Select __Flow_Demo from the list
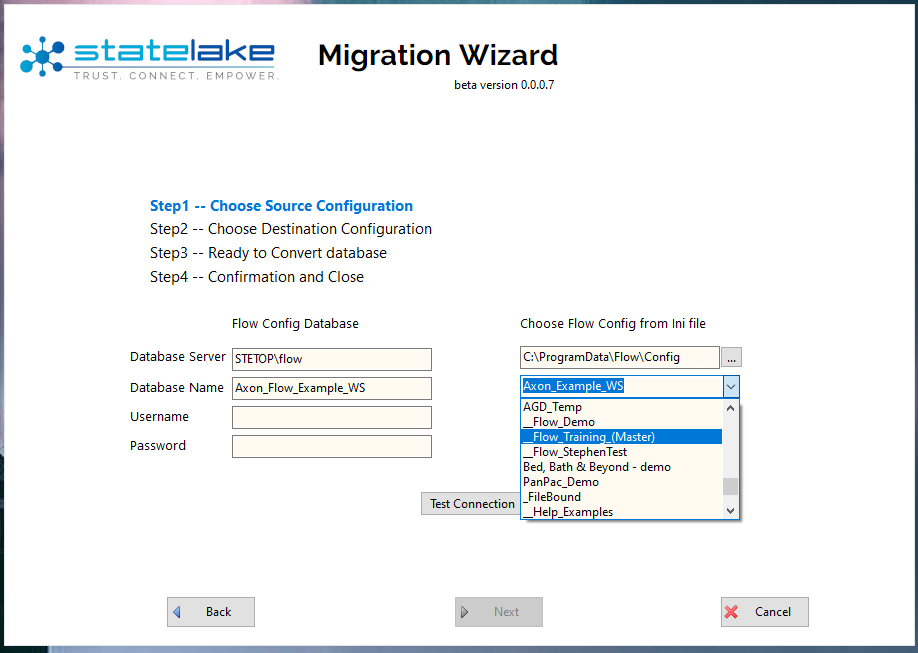918x653 pixels. [621, 422]
